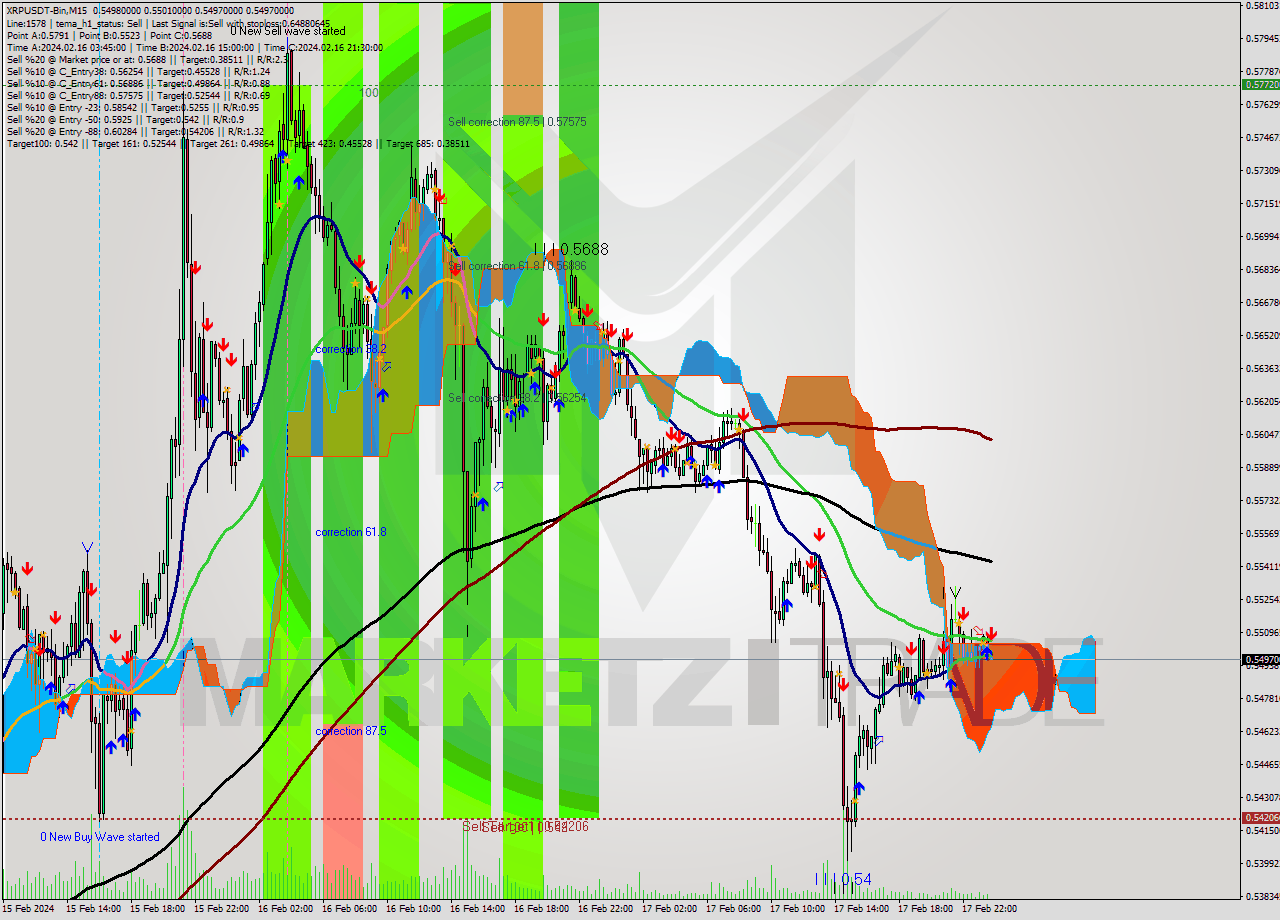Click 'Sell correction 38.2 | 0.56254' label

click(x=517, y=398)
